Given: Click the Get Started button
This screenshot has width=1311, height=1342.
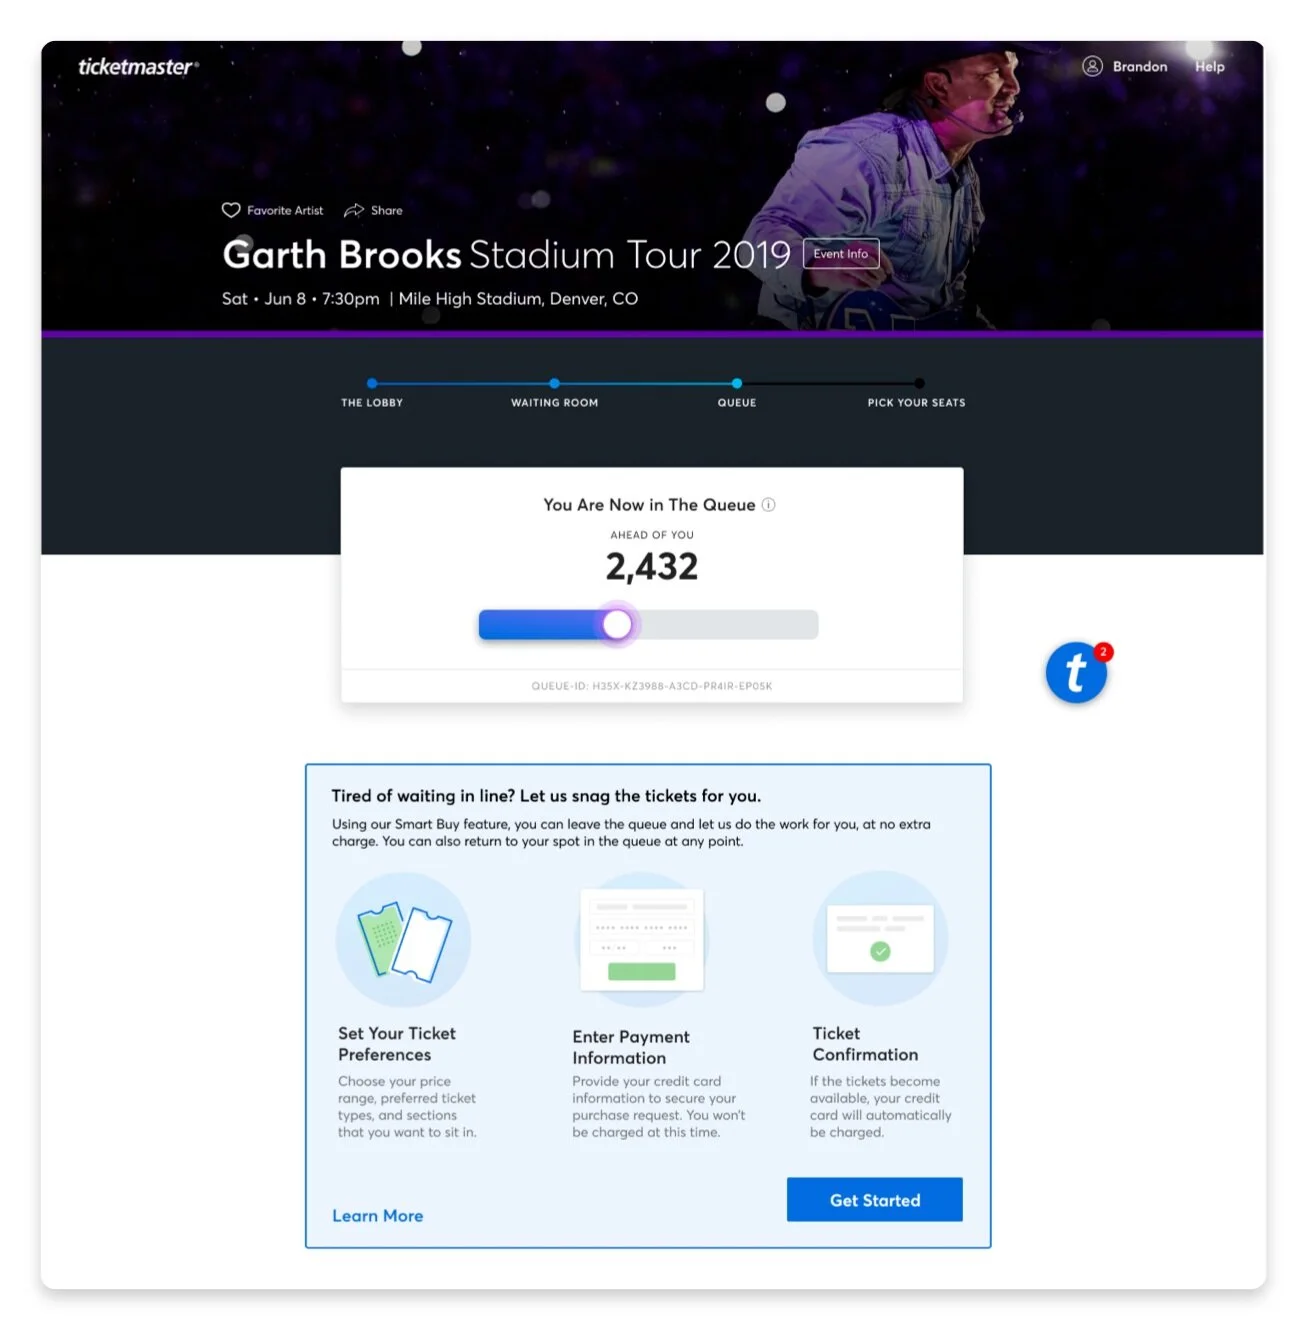Looking at the screenshot, I should coord(875,1200).
